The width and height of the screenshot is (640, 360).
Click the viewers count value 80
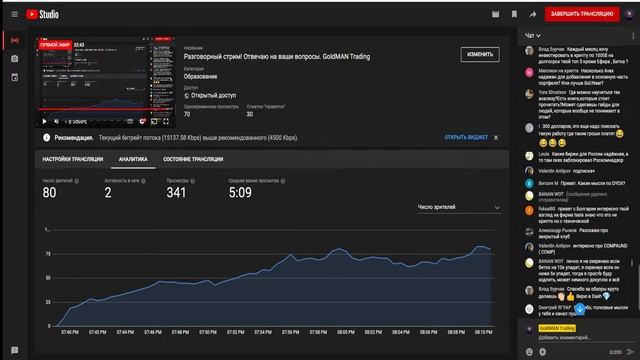tap(49, 192)
